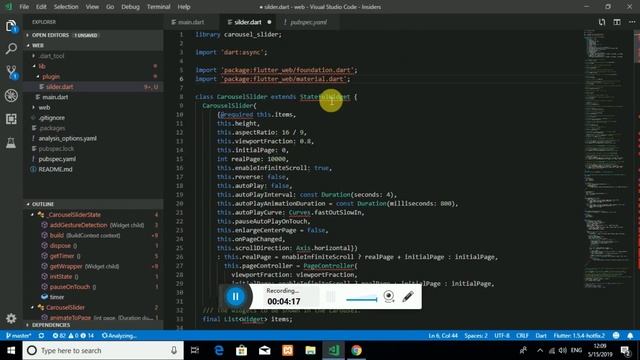The image size is (640, 360).
Task: Open the Edit menu
Action: point(41,7)
